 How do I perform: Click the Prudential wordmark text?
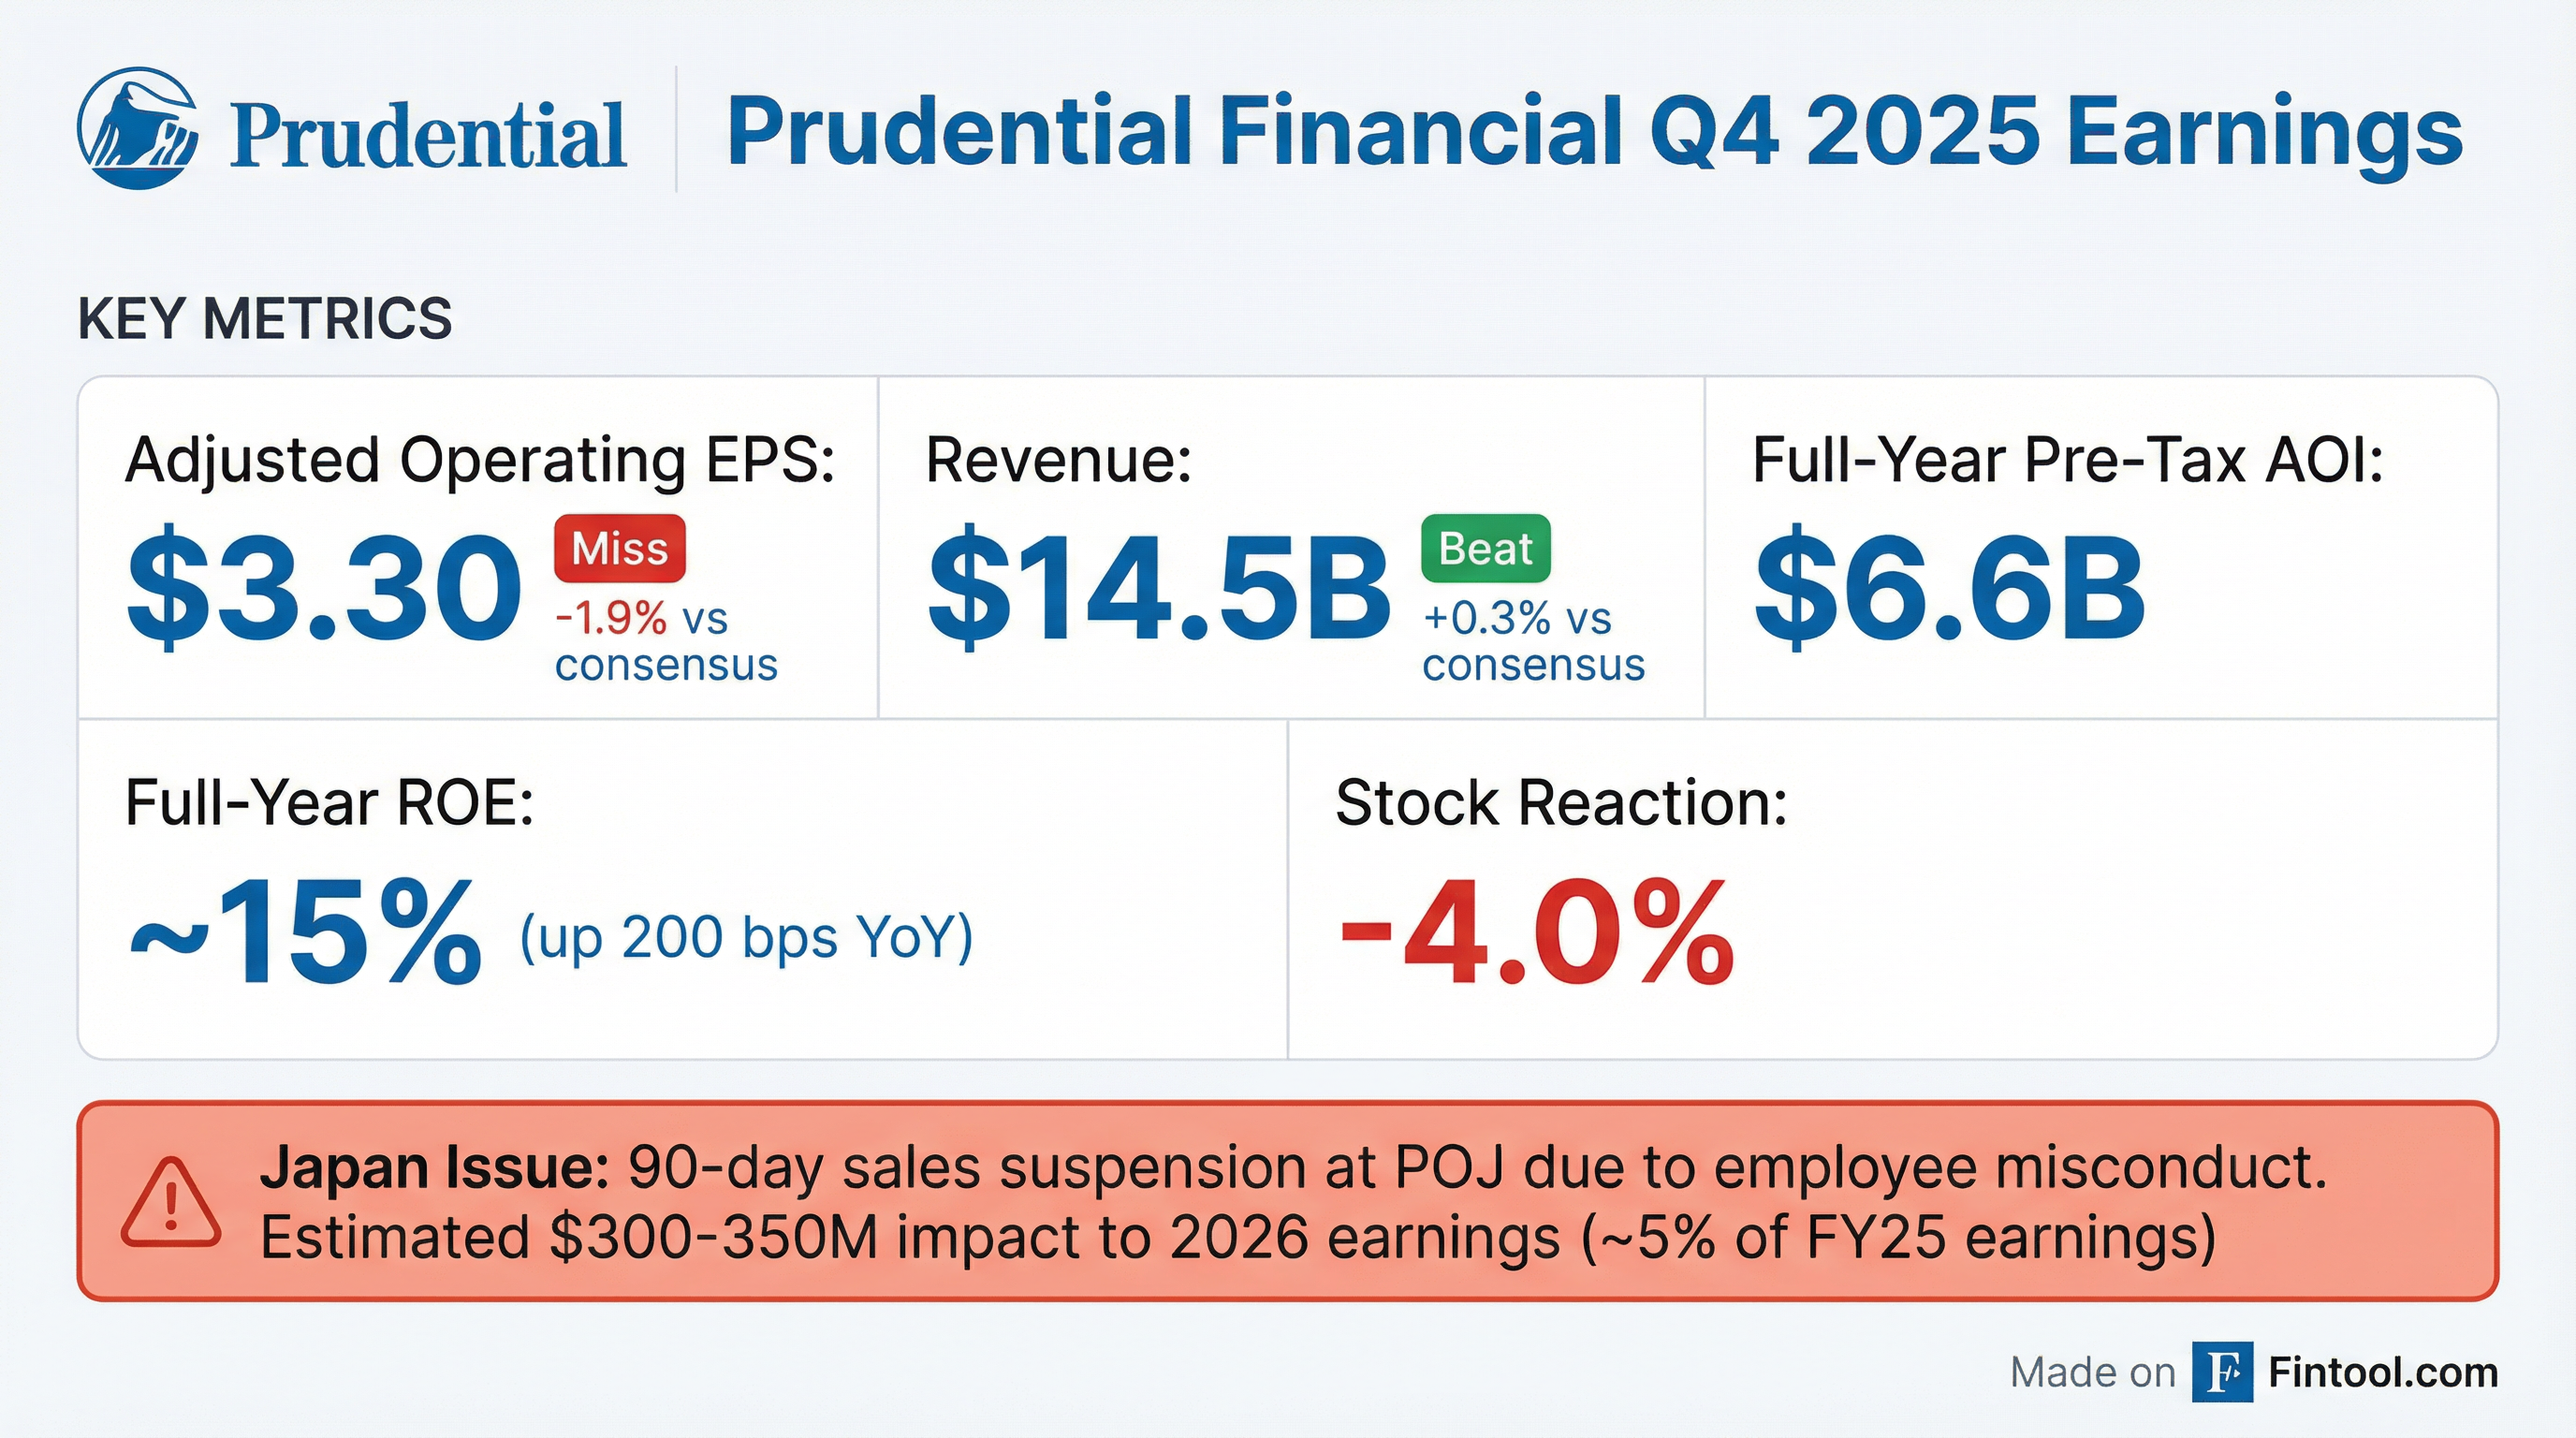[428, 134]
